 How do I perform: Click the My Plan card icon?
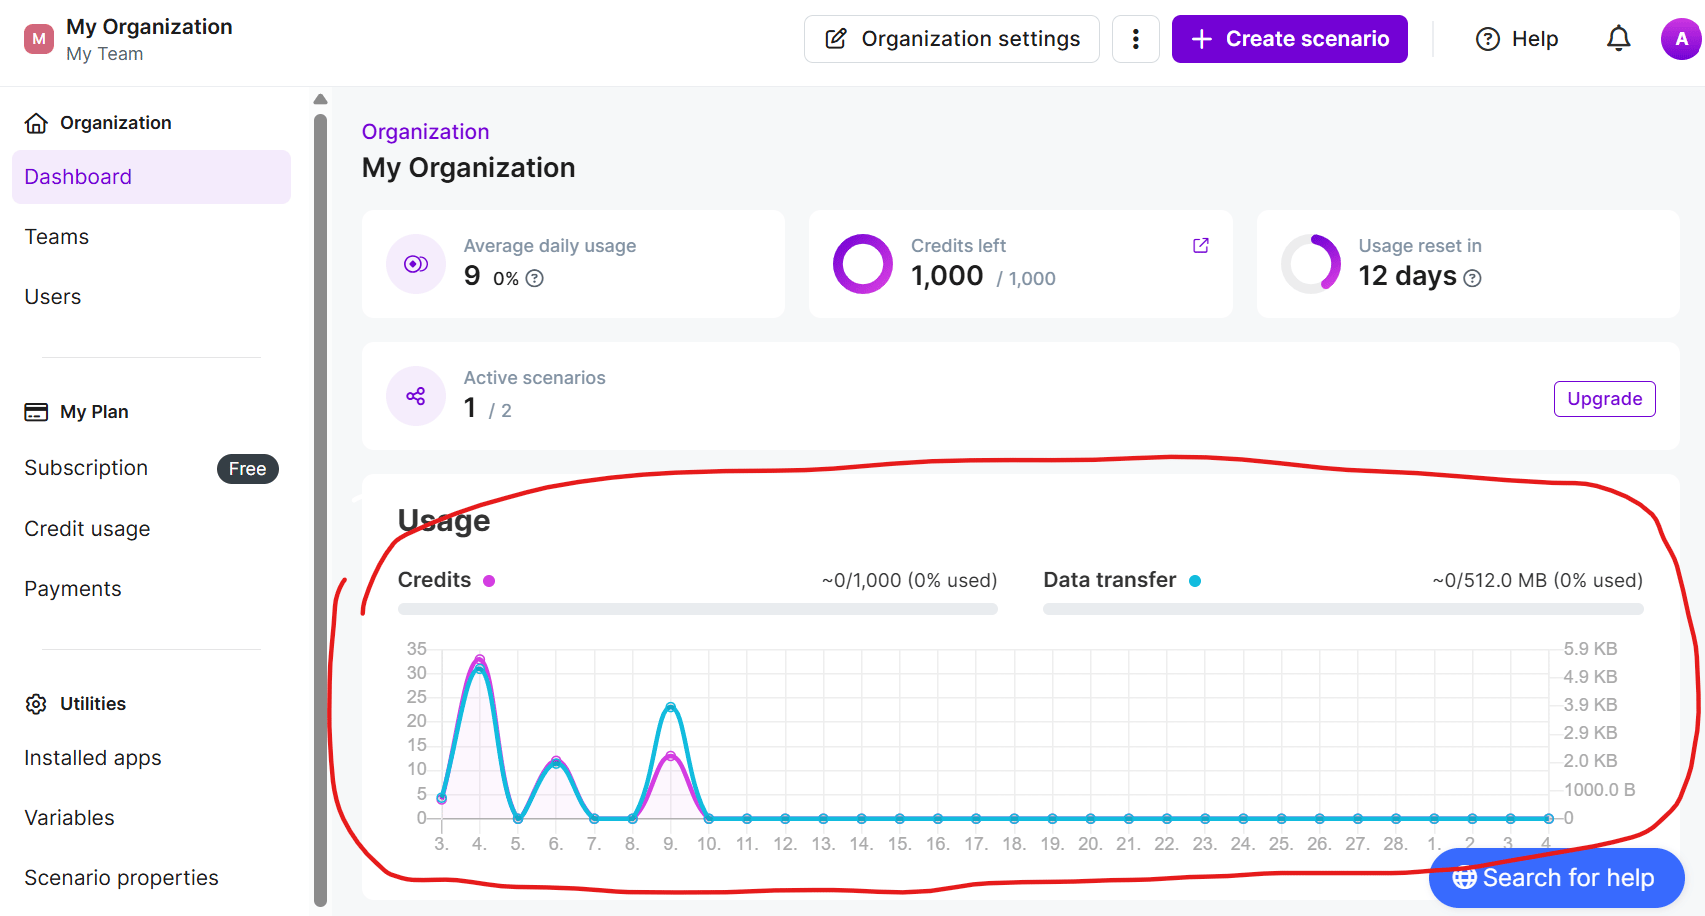point(36,412)
